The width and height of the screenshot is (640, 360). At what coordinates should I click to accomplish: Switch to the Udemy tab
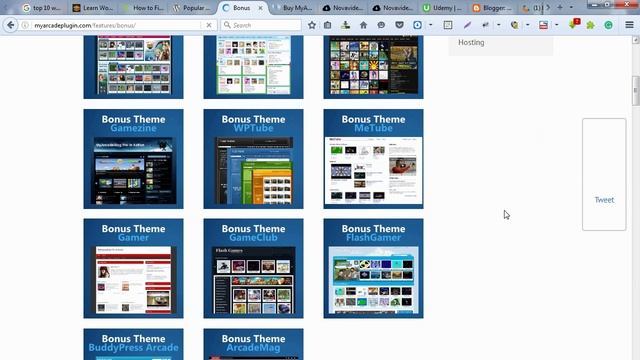point(442,8)
